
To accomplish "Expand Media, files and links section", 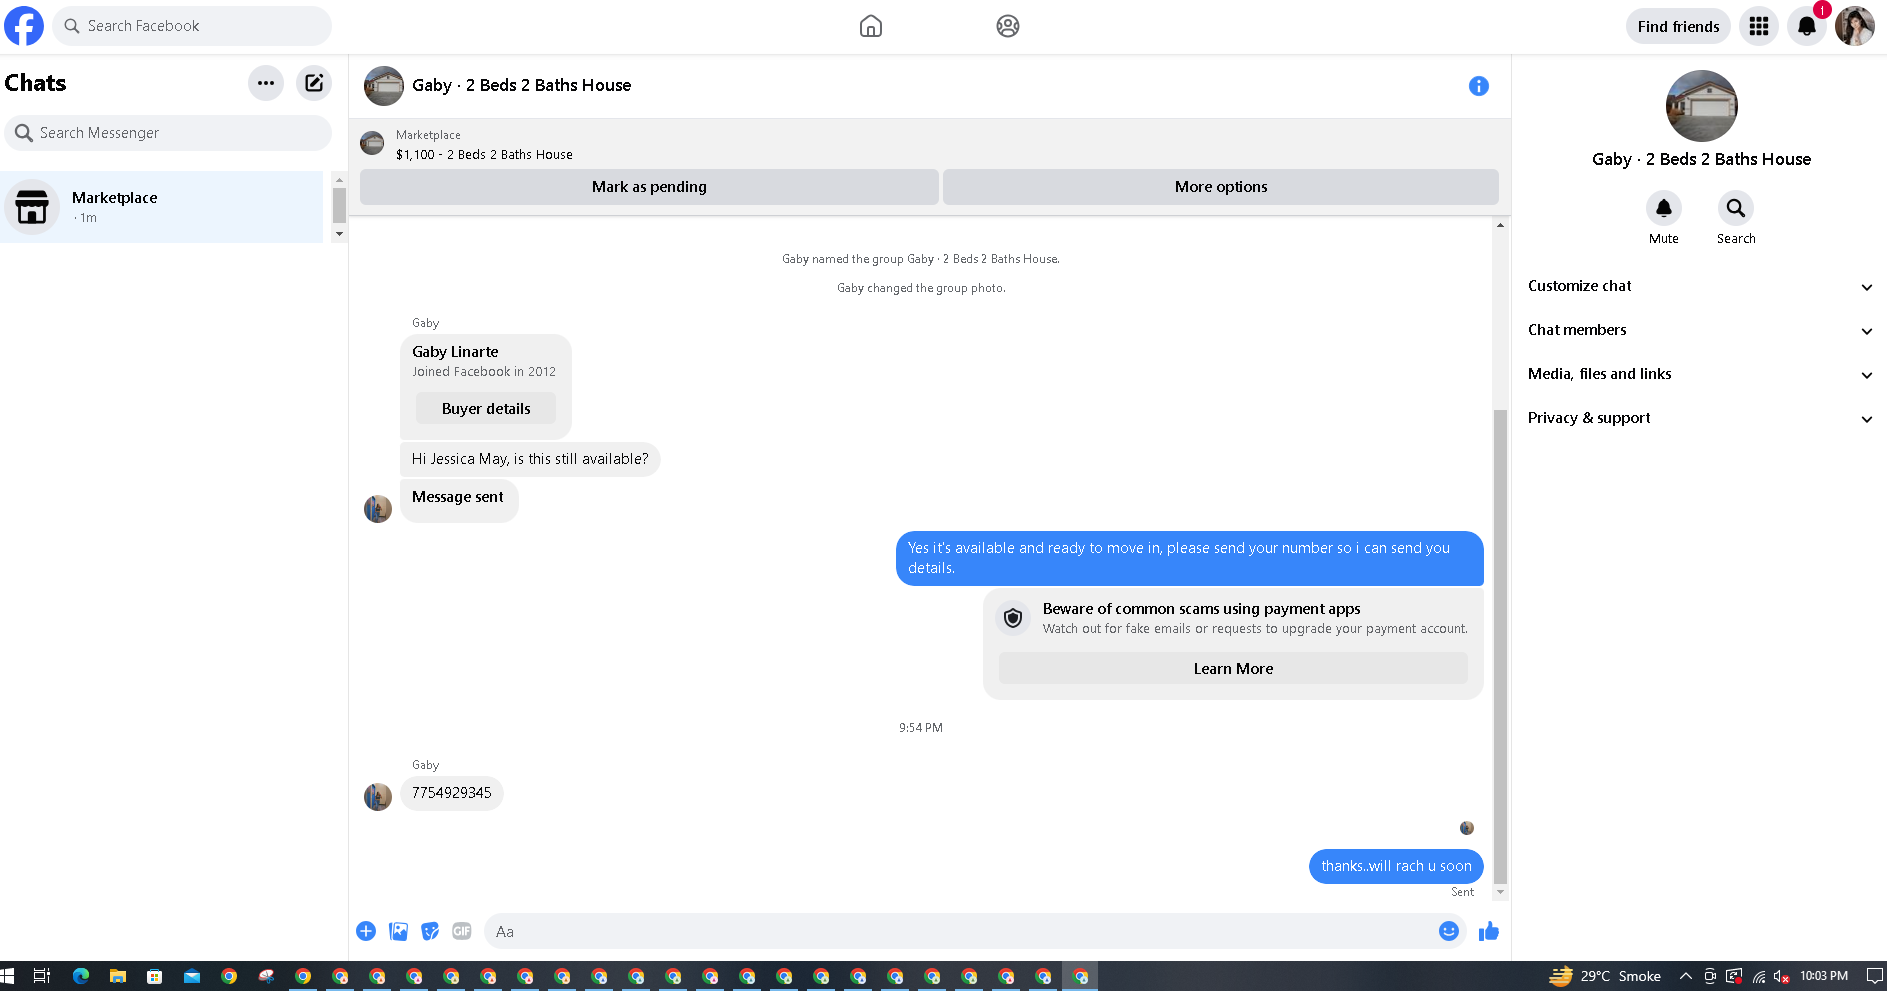I will (x=1700, y=374).
